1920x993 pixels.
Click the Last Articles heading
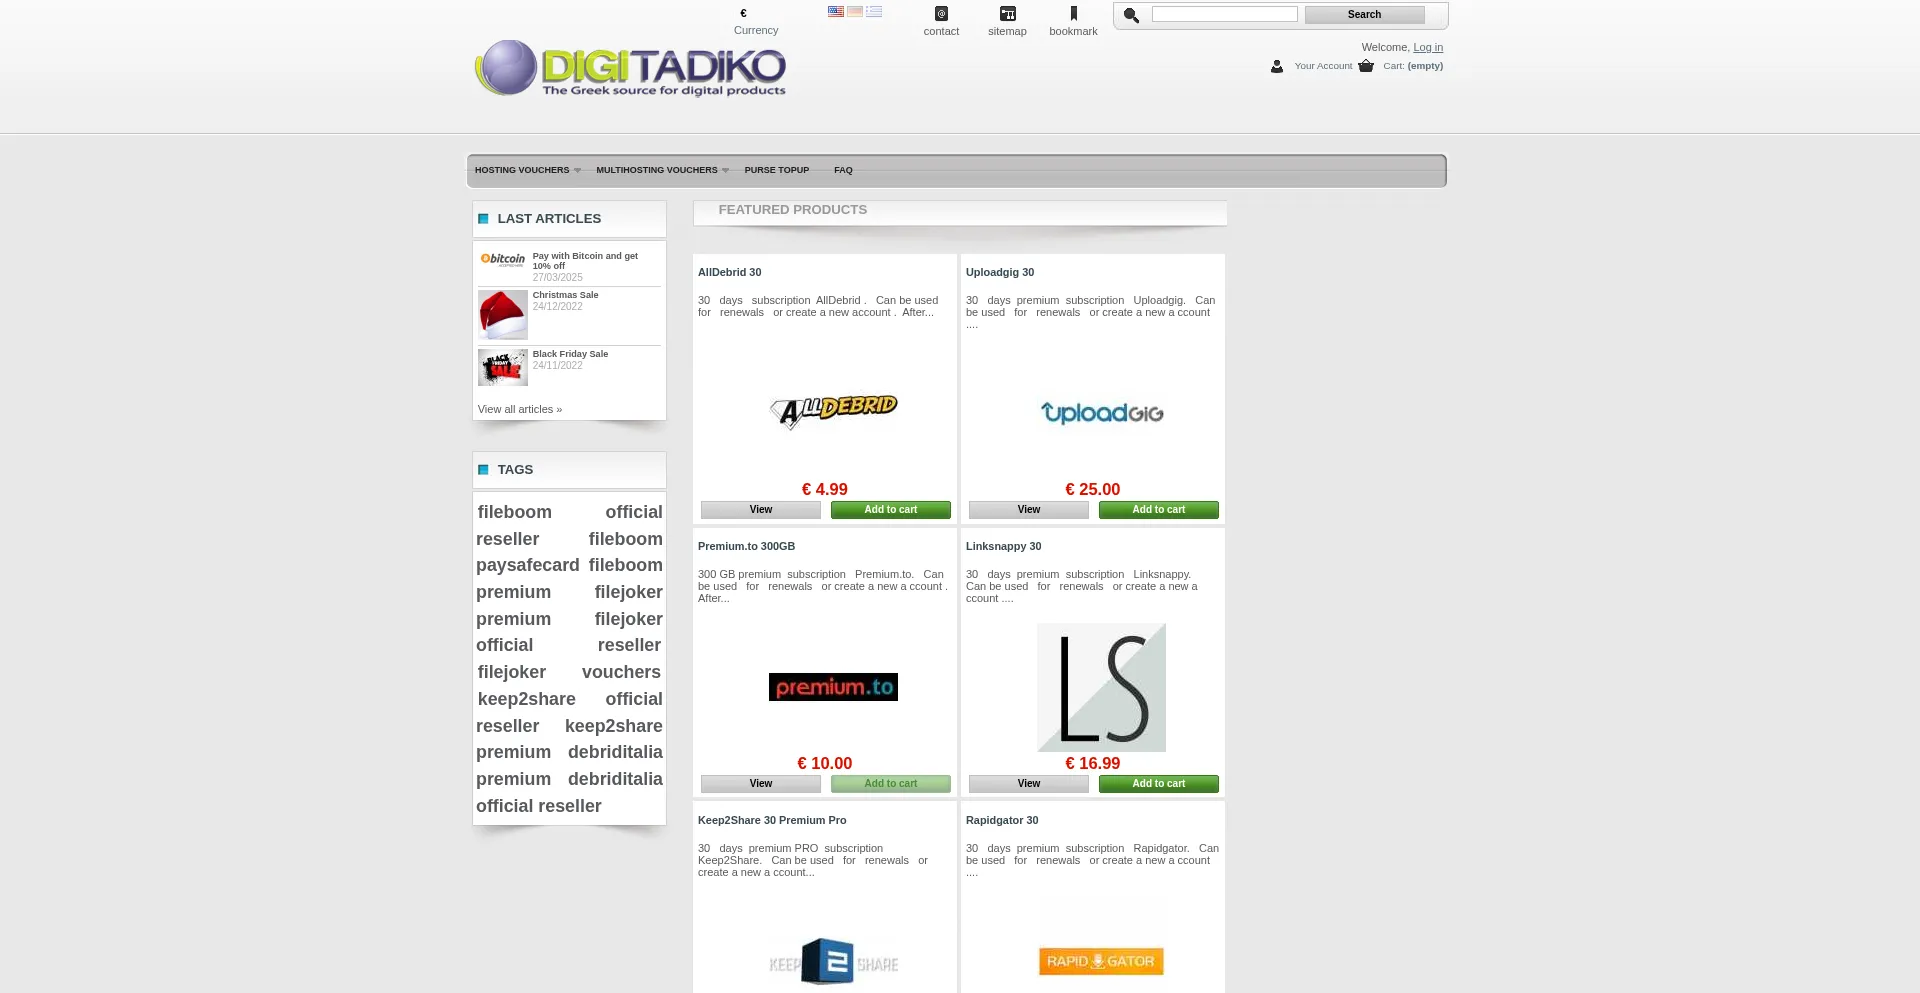pos(549,218)
